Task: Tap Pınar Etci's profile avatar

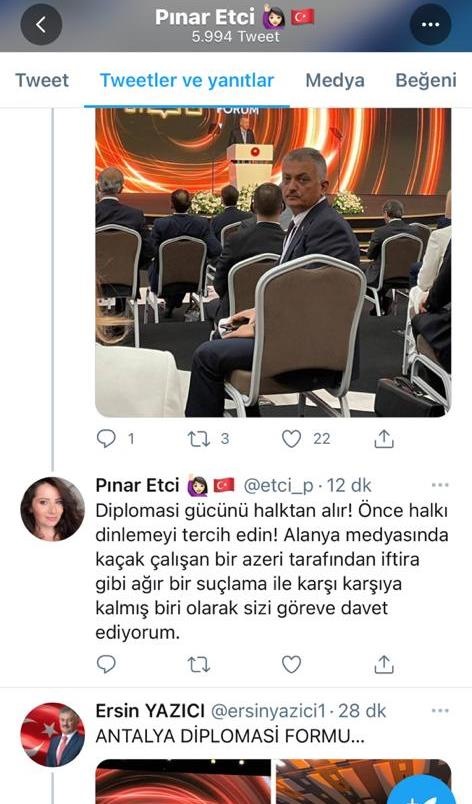Action: (52, 509)
